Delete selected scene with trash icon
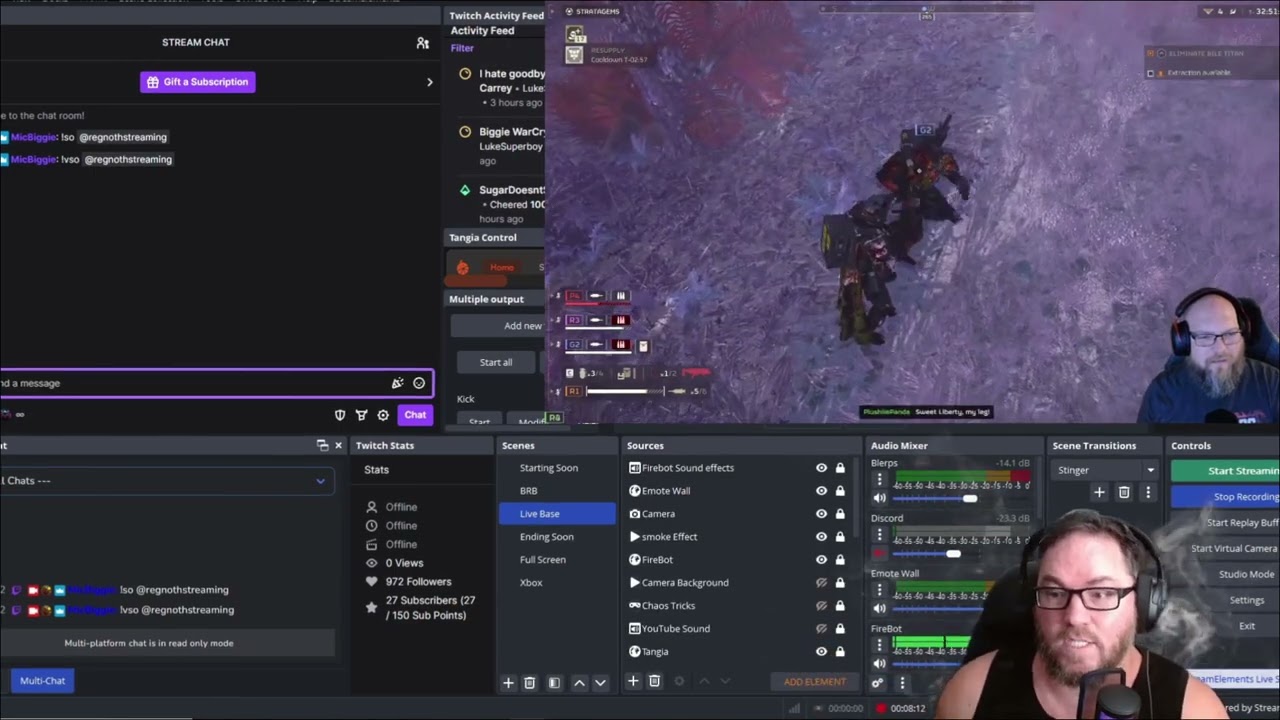Screen dimensions: 1280x720 point(530,683)
